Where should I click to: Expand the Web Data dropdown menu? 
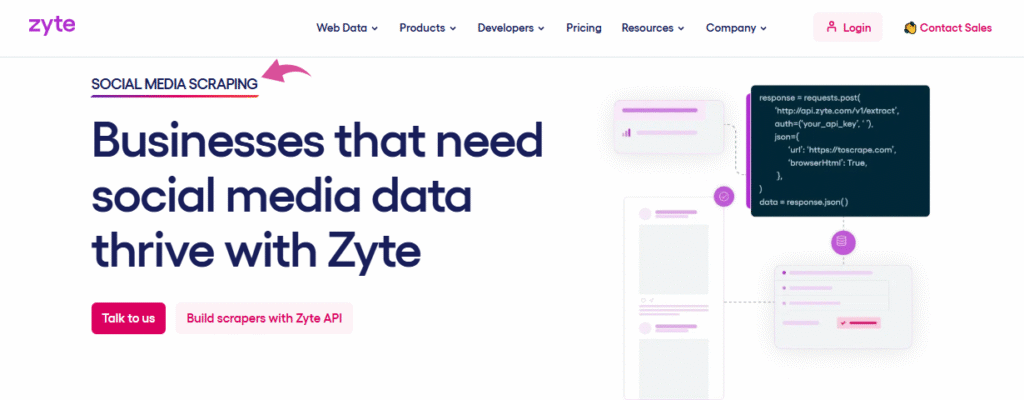[x=347, y=28]
